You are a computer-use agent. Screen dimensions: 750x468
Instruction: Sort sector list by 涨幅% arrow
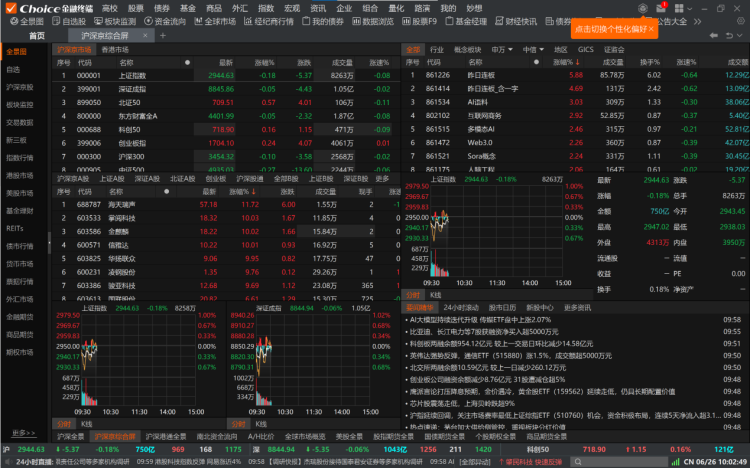pos(577,62)
